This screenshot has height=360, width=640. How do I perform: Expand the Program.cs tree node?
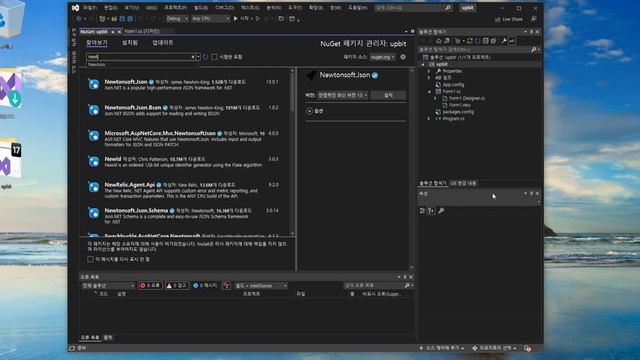tap(429, 119)
